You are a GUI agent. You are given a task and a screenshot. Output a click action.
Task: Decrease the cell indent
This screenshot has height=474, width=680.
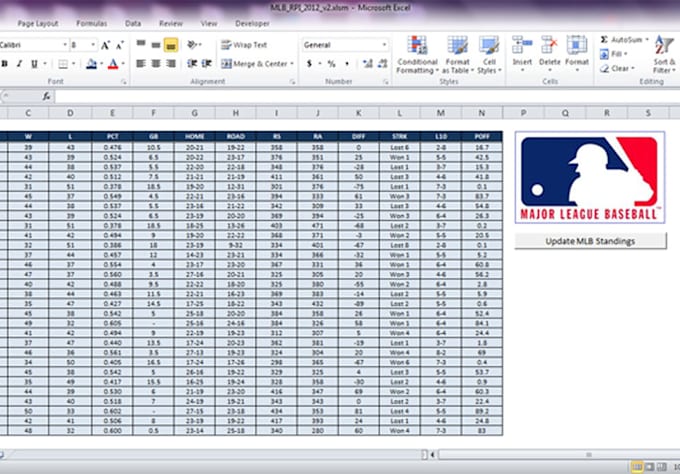[192, 64]
